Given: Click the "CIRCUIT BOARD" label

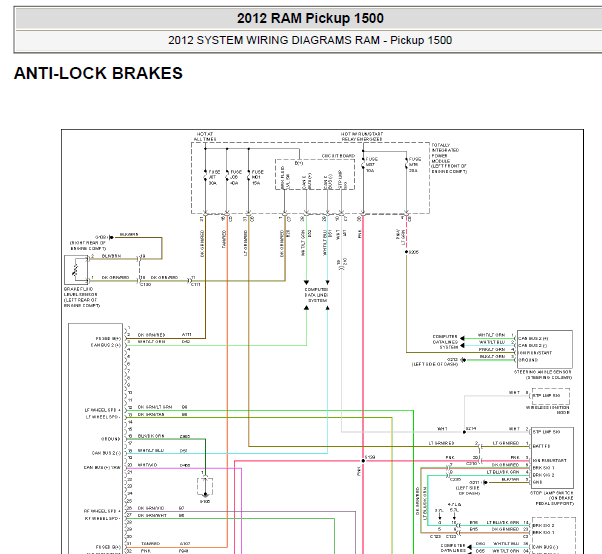Looking at the screenshot, I should pyautogui.click(x=338, y=156).
